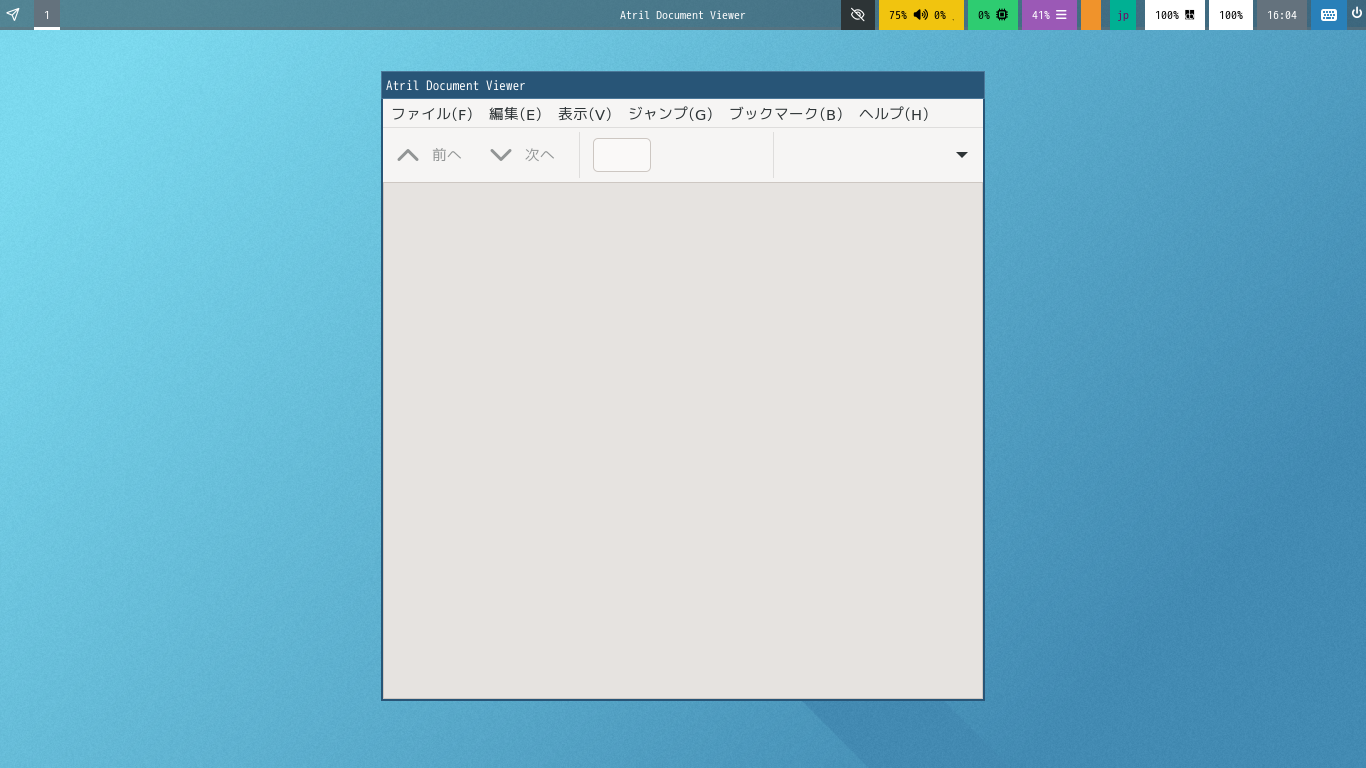Click the 16:04 clock
This screenshot has height=768, width=1366.
click(x=1282, y=15)
